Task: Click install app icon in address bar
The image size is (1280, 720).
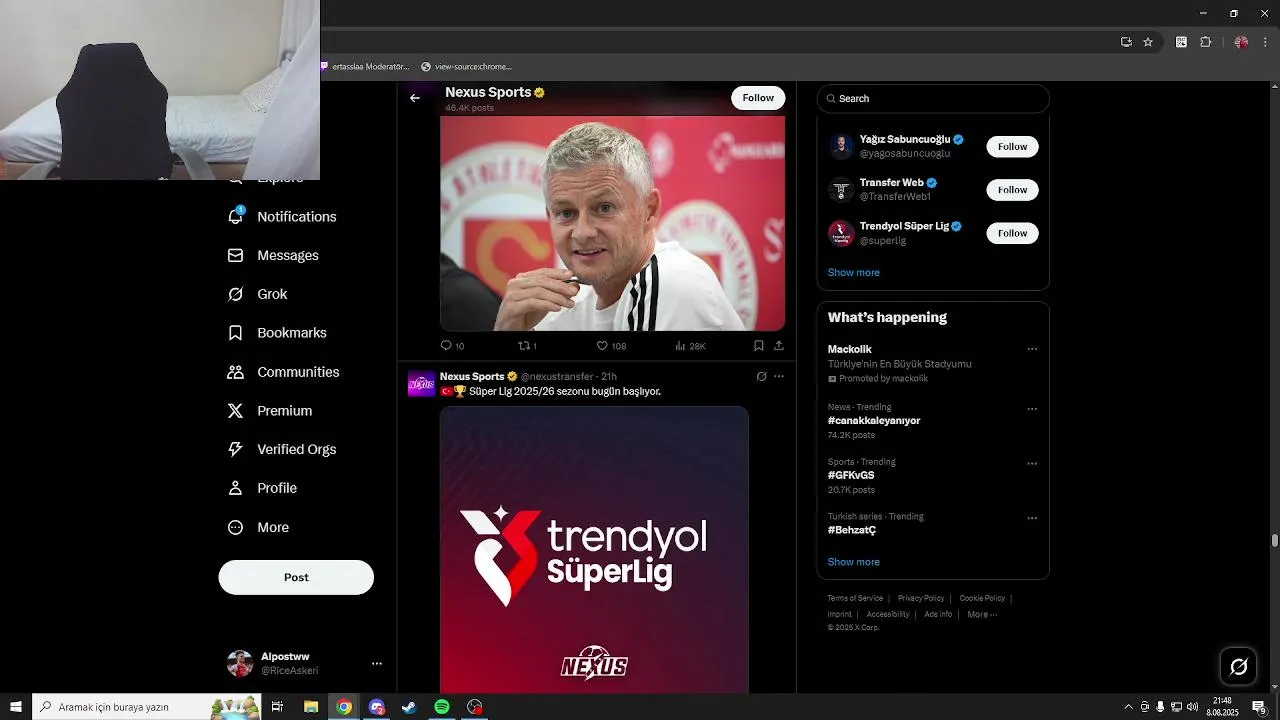Action: pyautogui.click(x=1126, y=42)
